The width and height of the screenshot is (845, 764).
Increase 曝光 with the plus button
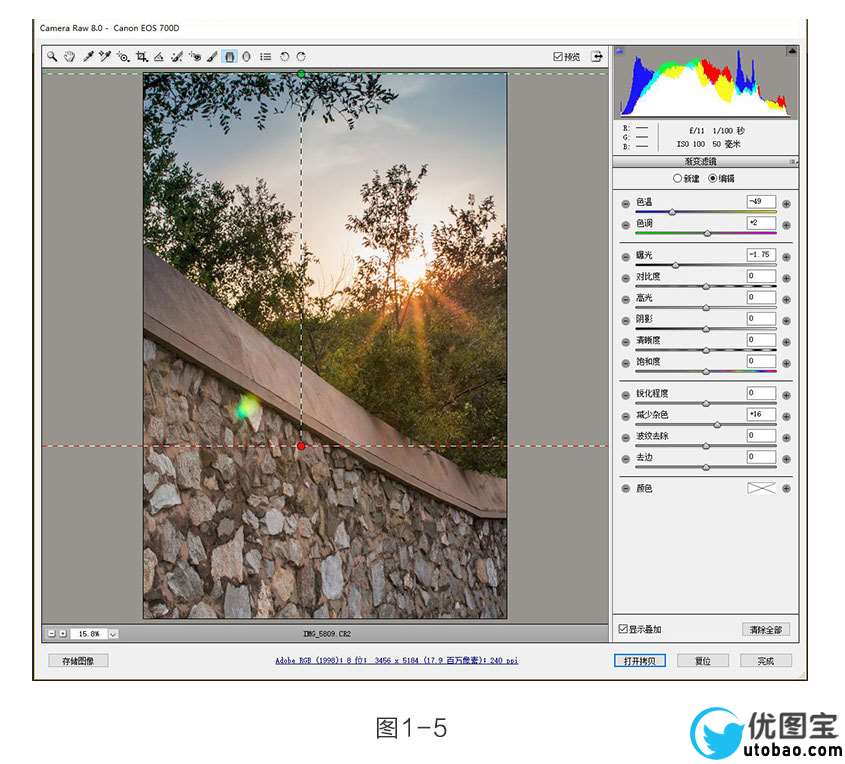[x=786, y=257]
